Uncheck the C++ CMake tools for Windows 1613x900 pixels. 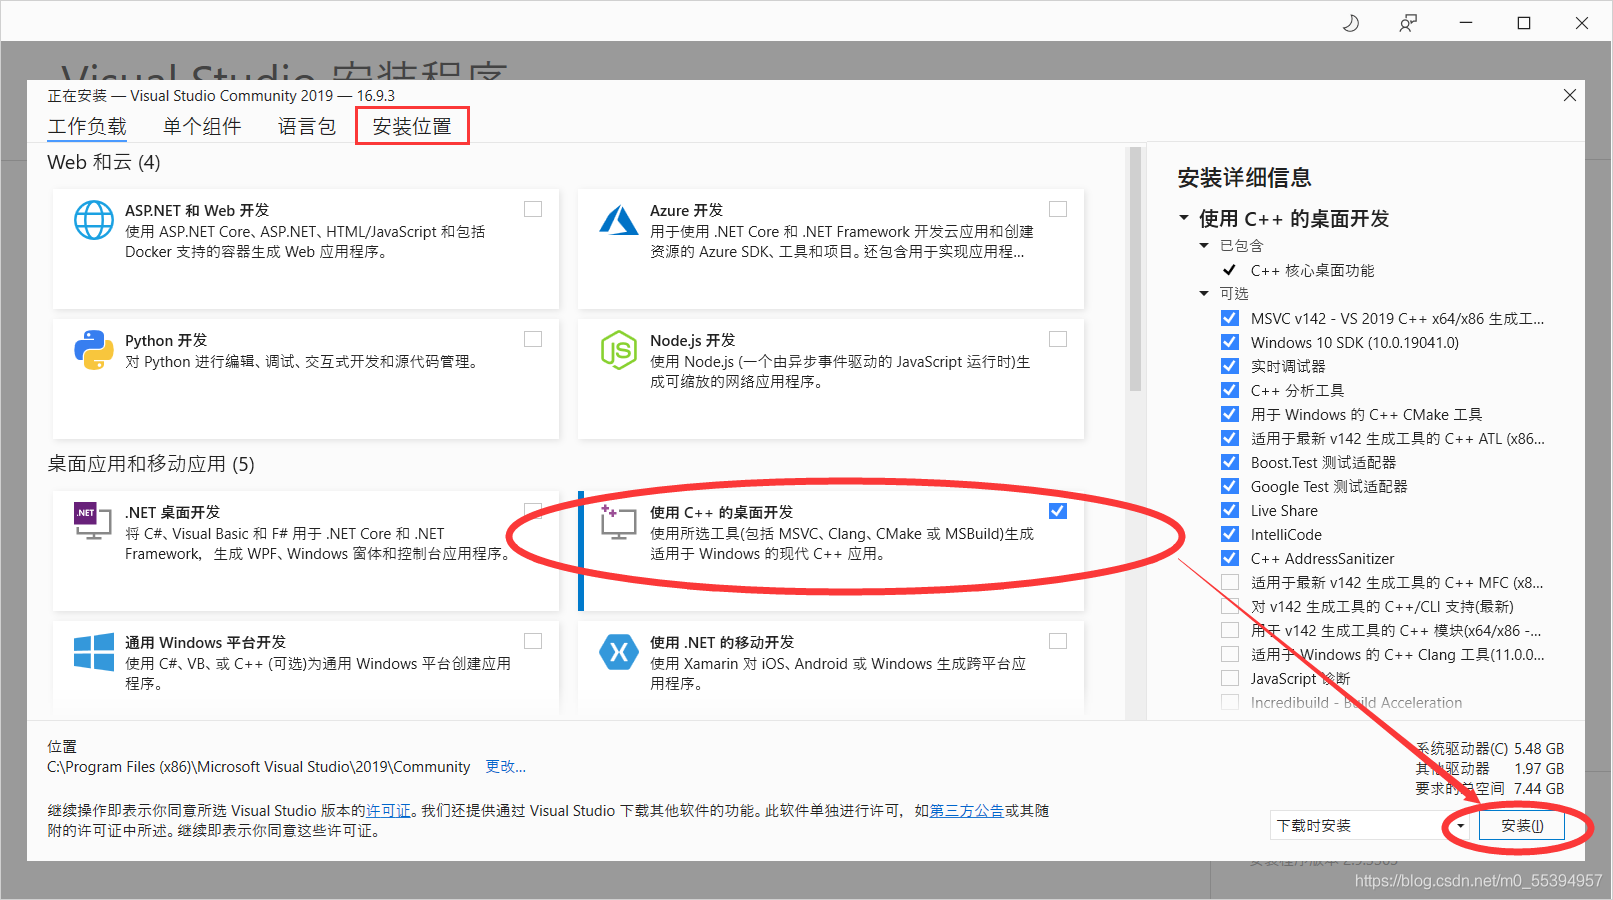coord(1230,414)
